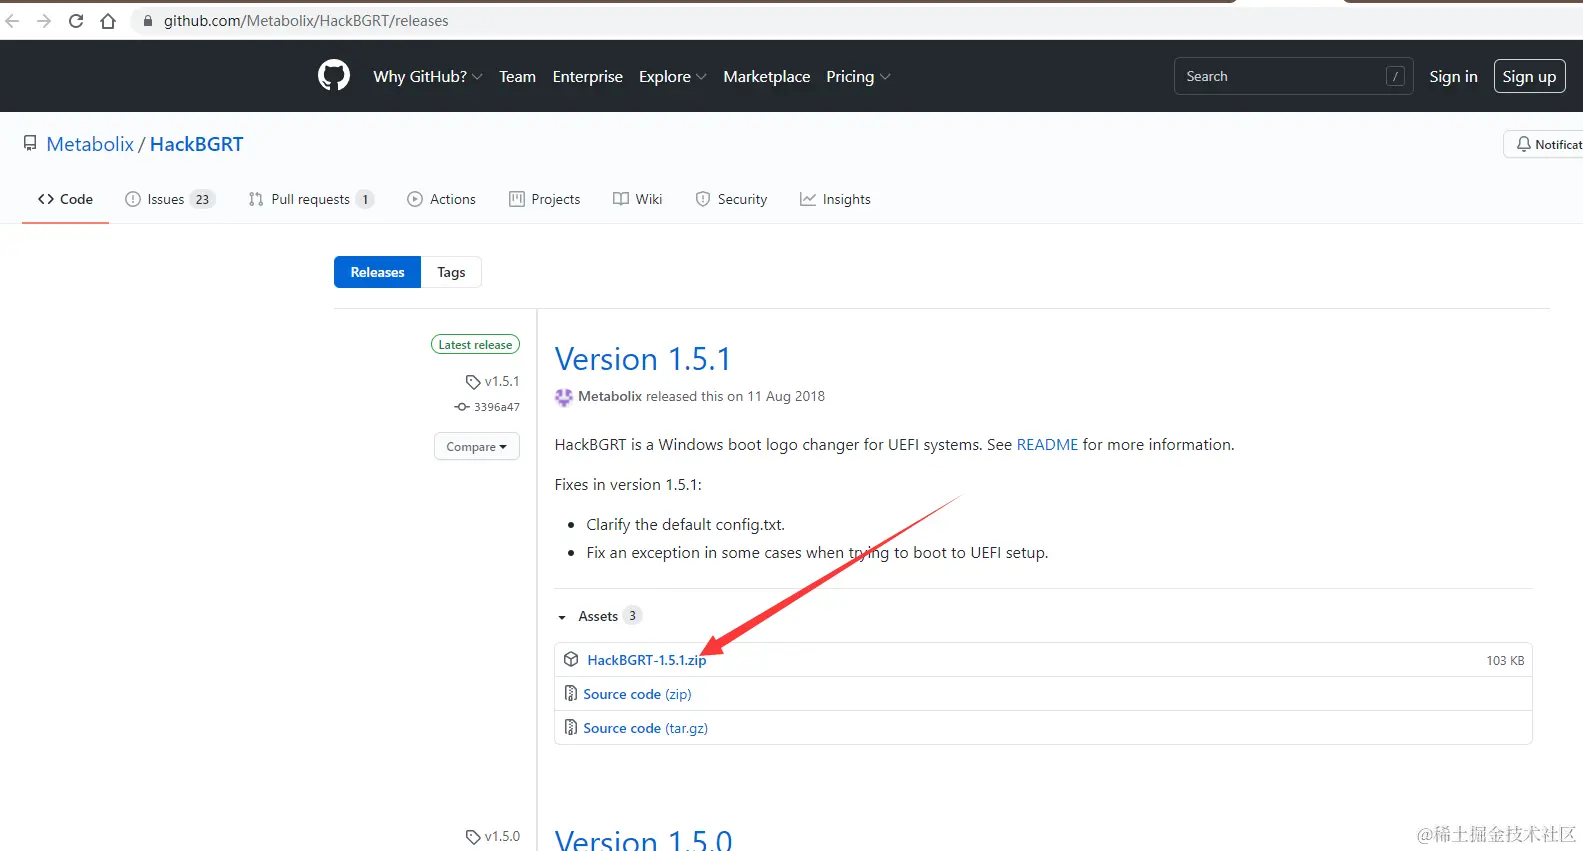Image resolution: width=1583 pixels, height=851 pixels.
Task: Open the Explore dropdown menu
Action: pyautogui.click(x=673, y=77)
